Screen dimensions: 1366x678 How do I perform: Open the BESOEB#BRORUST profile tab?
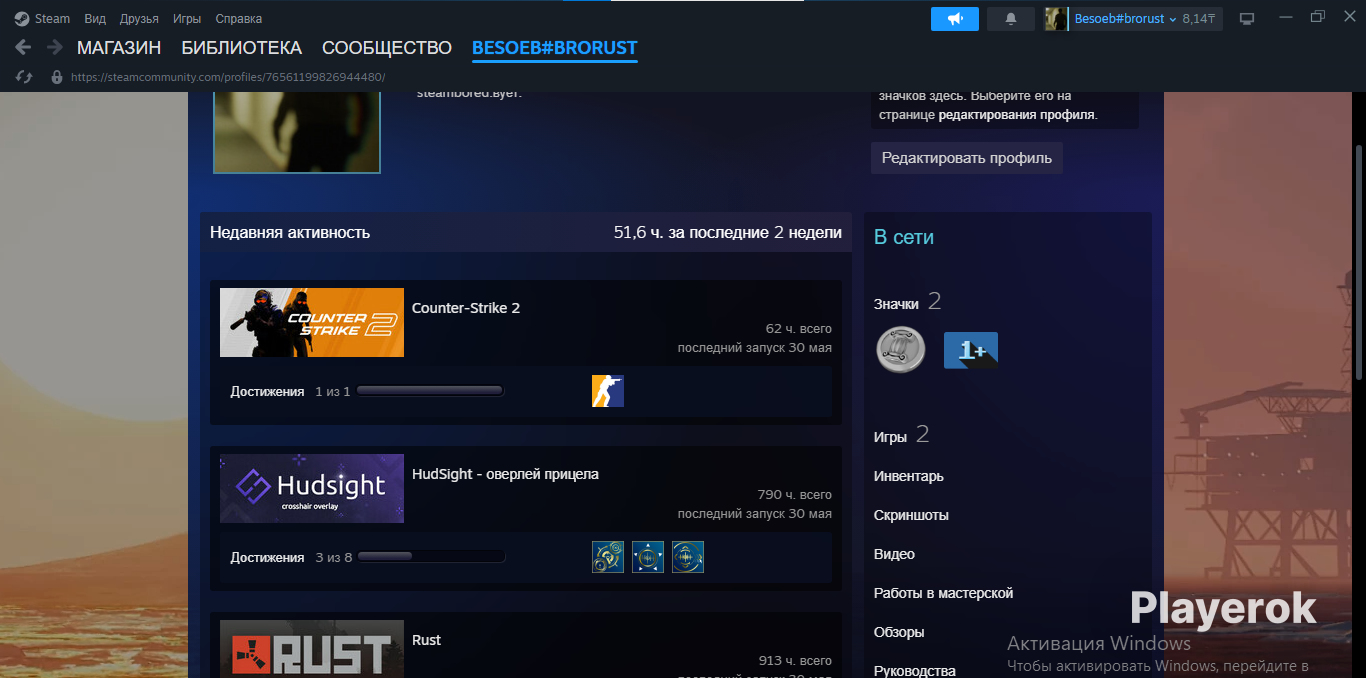coord(554,48)
